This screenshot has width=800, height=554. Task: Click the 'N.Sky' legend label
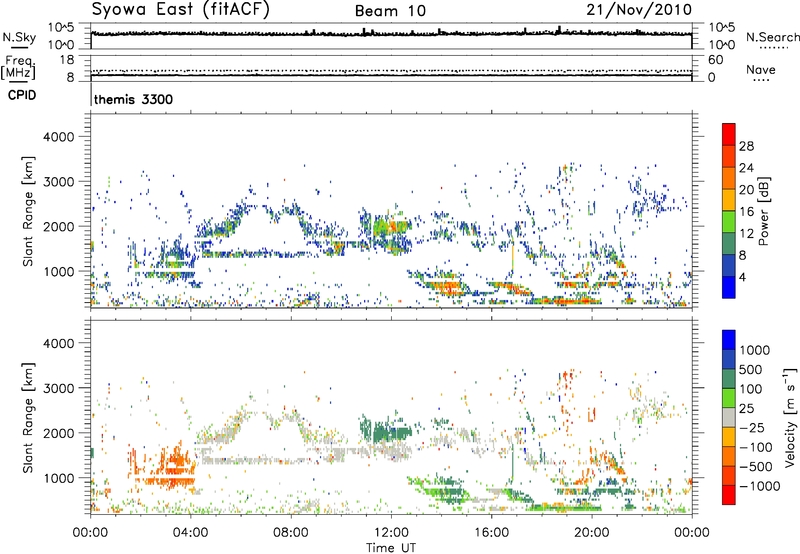19,37
